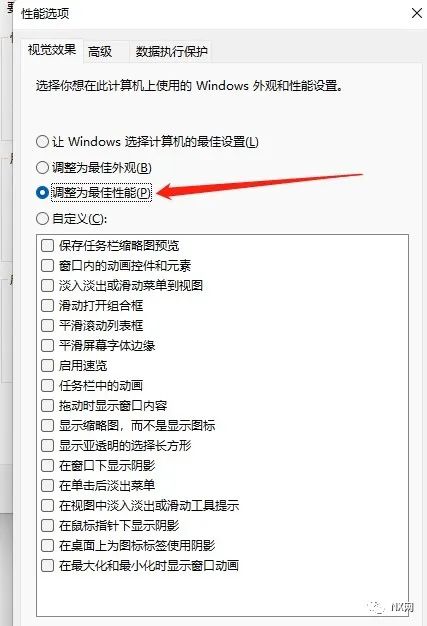Viewport: 427px width, 626px height.
Task: Switch to the 高级 tab
Action: (101, 51)
